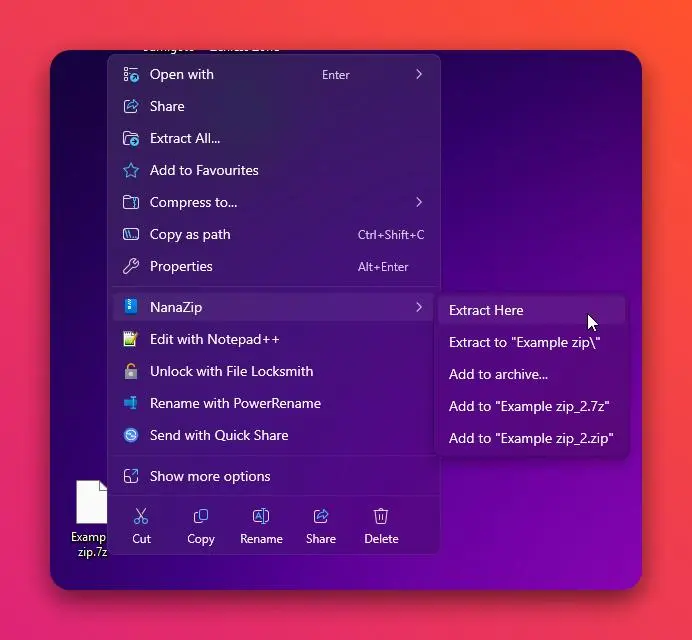Click the Open with icon

[x=131, y=75]
